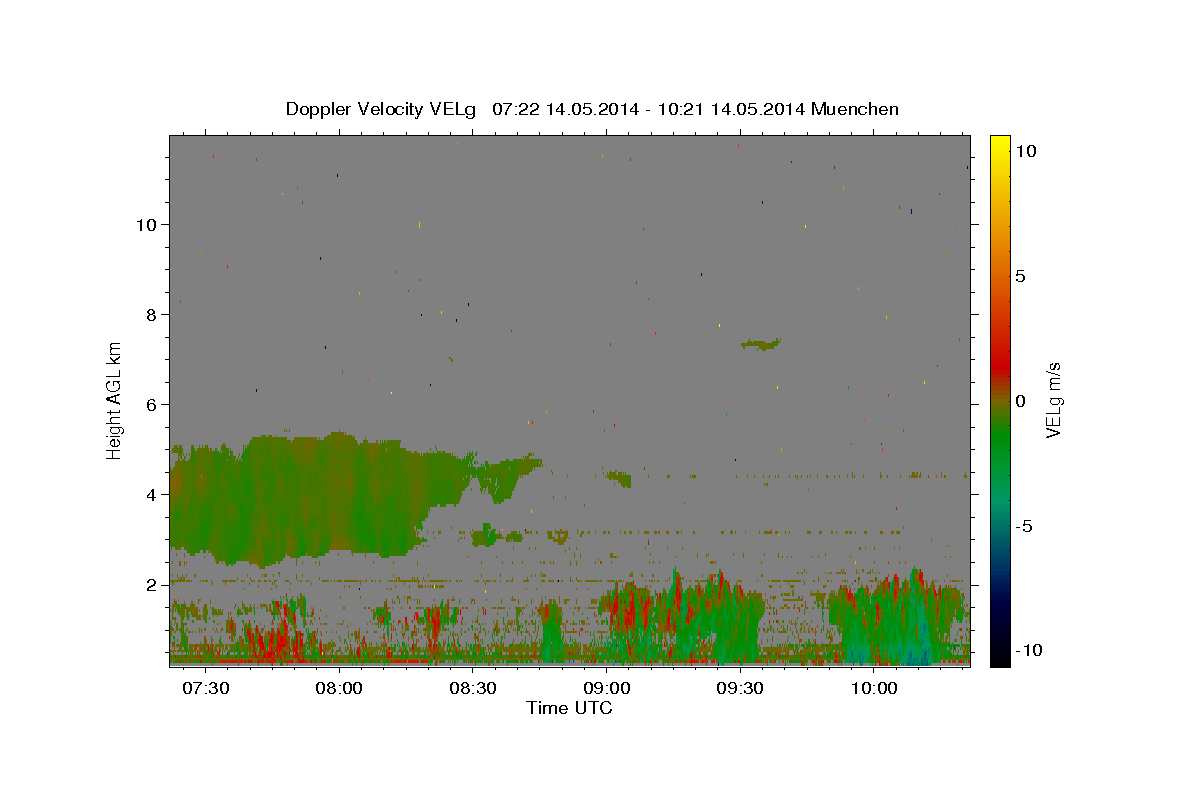The image size is (1200, 800).
Task: Click the height tick label 6
Action: (x=152, y=404)
